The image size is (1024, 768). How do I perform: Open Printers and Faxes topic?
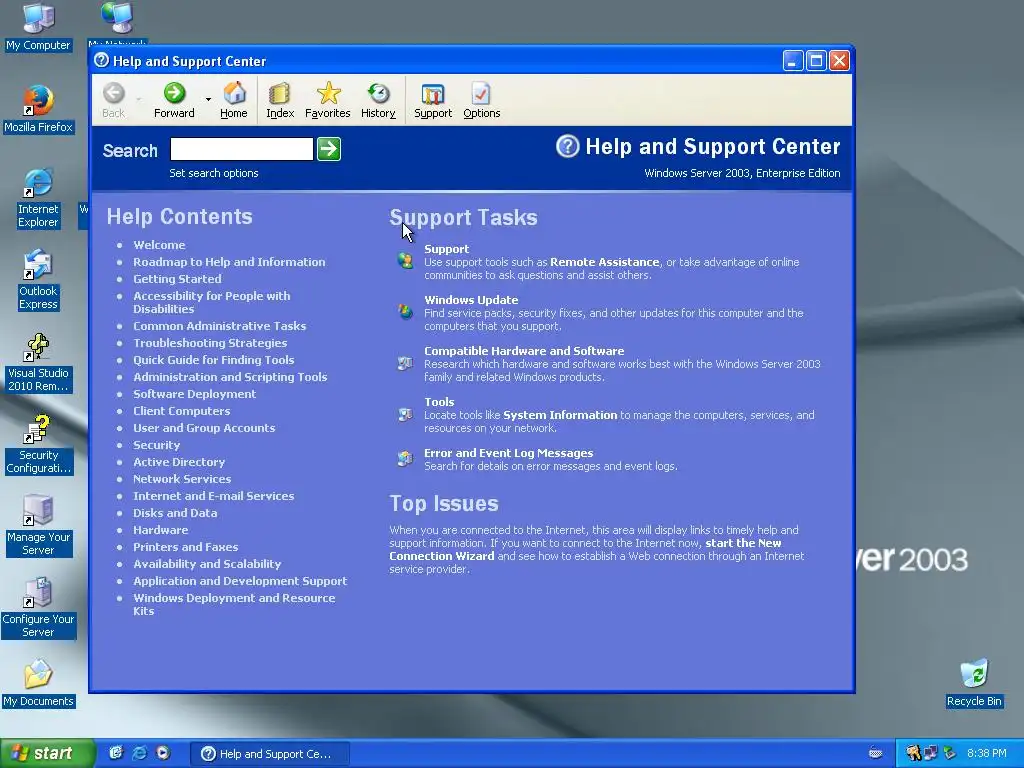coord(185,547)
